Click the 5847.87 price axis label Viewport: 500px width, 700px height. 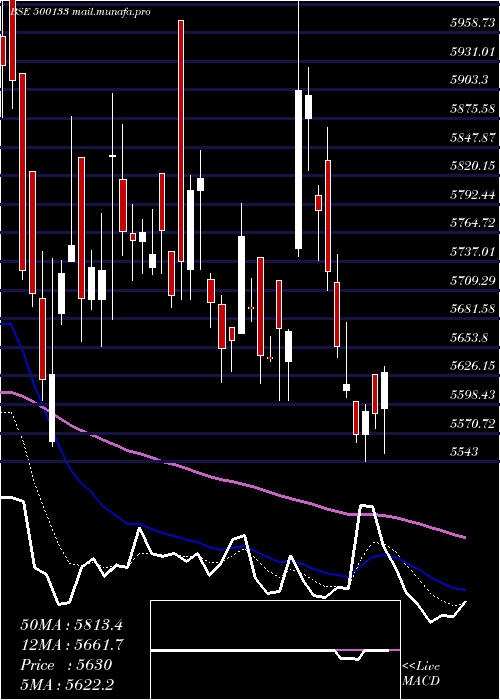473,137
